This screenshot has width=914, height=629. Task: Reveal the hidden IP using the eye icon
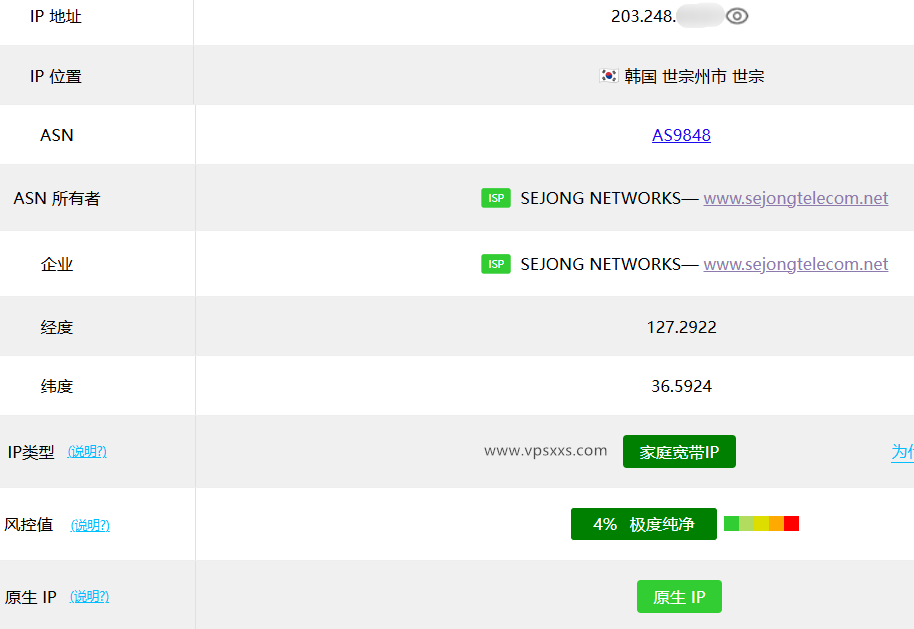click(x=737, y=16)
